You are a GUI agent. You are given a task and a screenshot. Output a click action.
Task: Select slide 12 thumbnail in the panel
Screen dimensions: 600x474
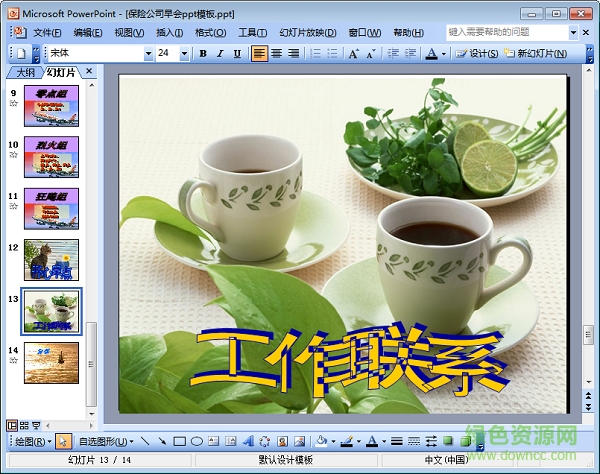click(x=51, y=261)
